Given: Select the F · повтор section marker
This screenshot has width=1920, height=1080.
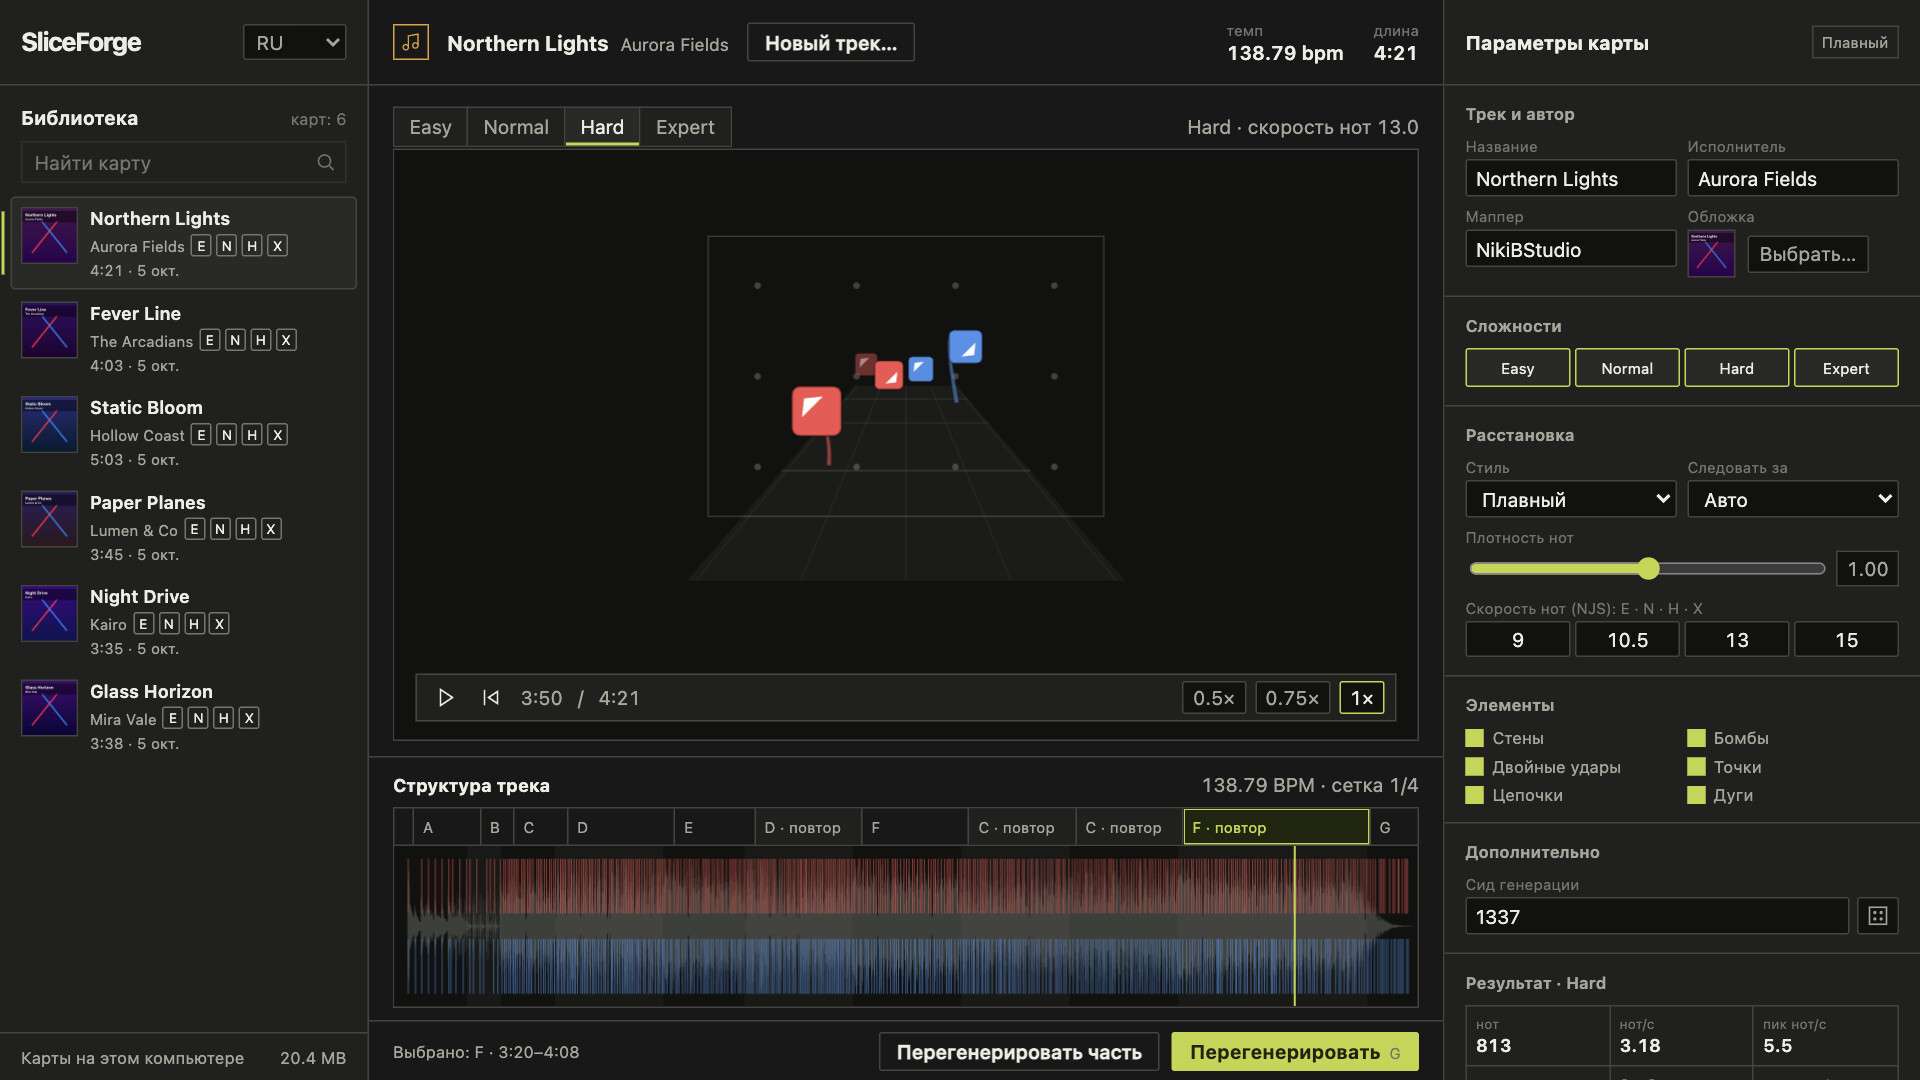Looking at the screenshot, I should pos(1276,827).
